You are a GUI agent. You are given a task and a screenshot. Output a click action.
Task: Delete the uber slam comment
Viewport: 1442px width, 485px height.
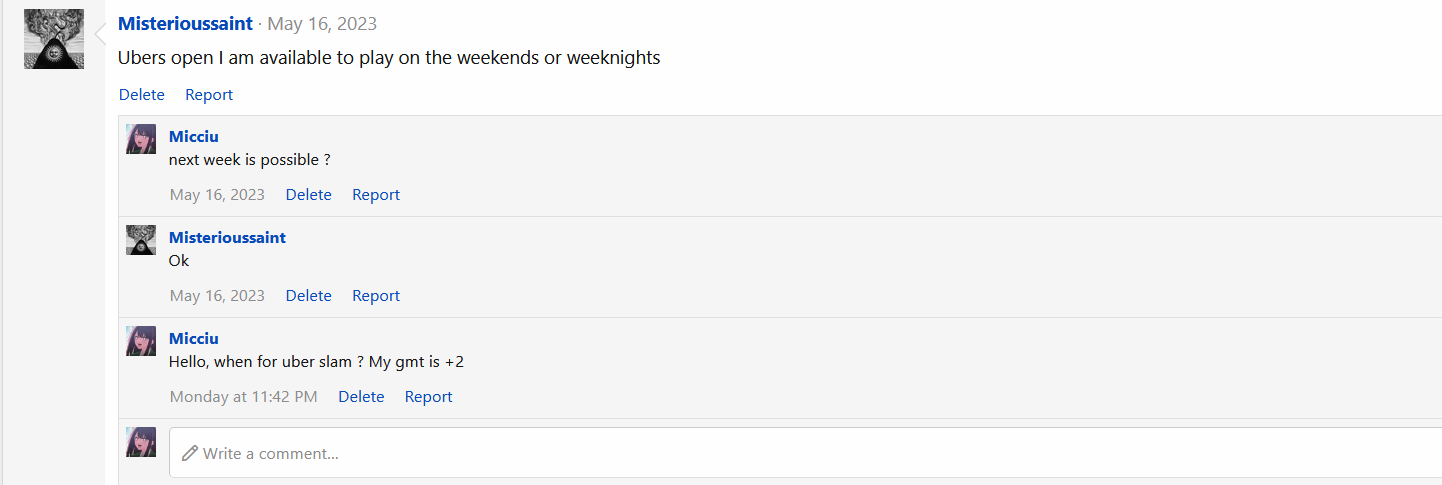point(361,397)
